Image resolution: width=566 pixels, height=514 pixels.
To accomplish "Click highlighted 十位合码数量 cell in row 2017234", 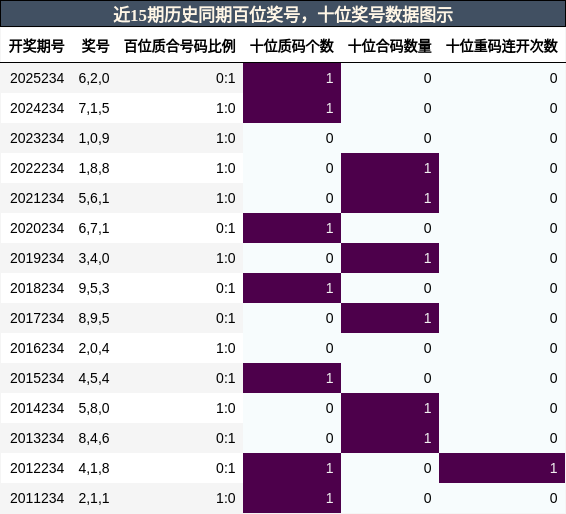I will (x=390, y=318).
